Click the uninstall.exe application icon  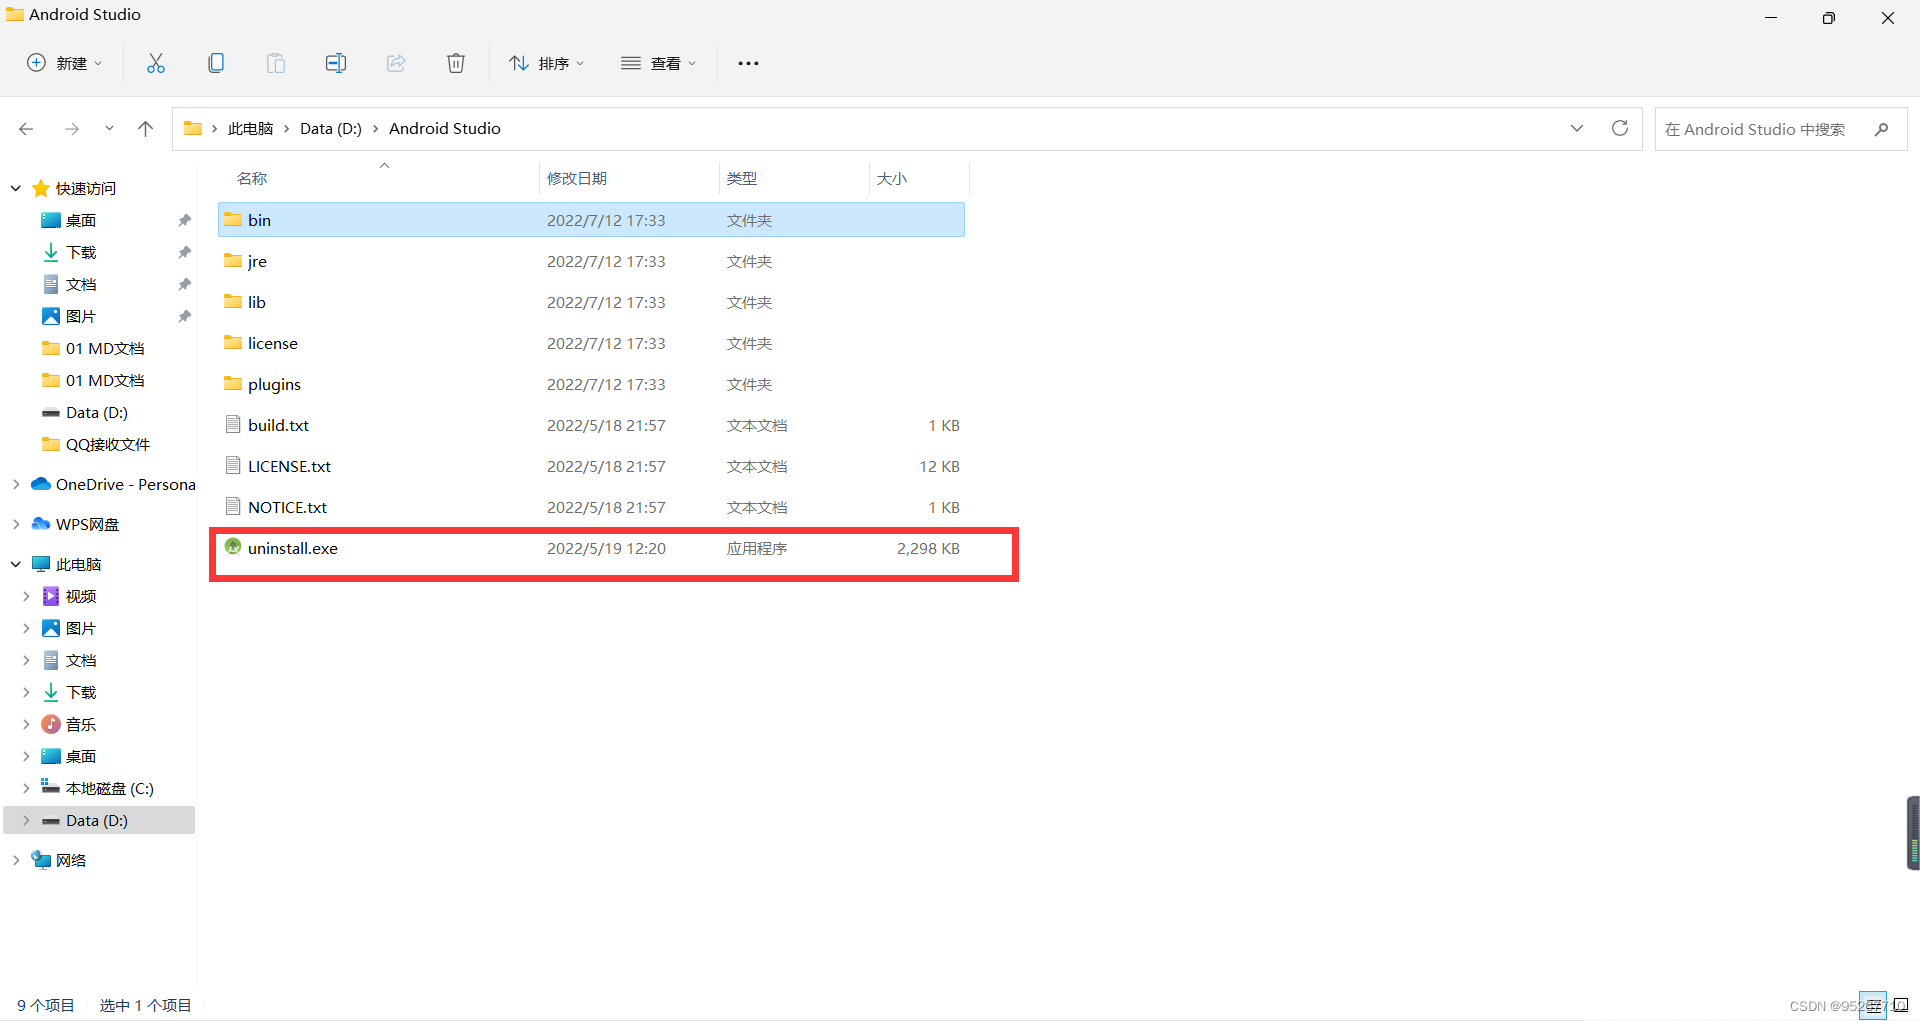point(233,547)
